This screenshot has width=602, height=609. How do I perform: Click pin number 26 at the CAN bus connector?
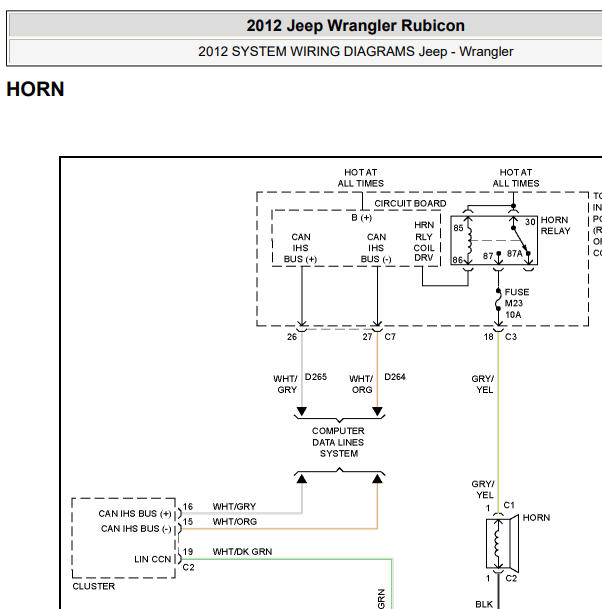click(x=292, y=337)
